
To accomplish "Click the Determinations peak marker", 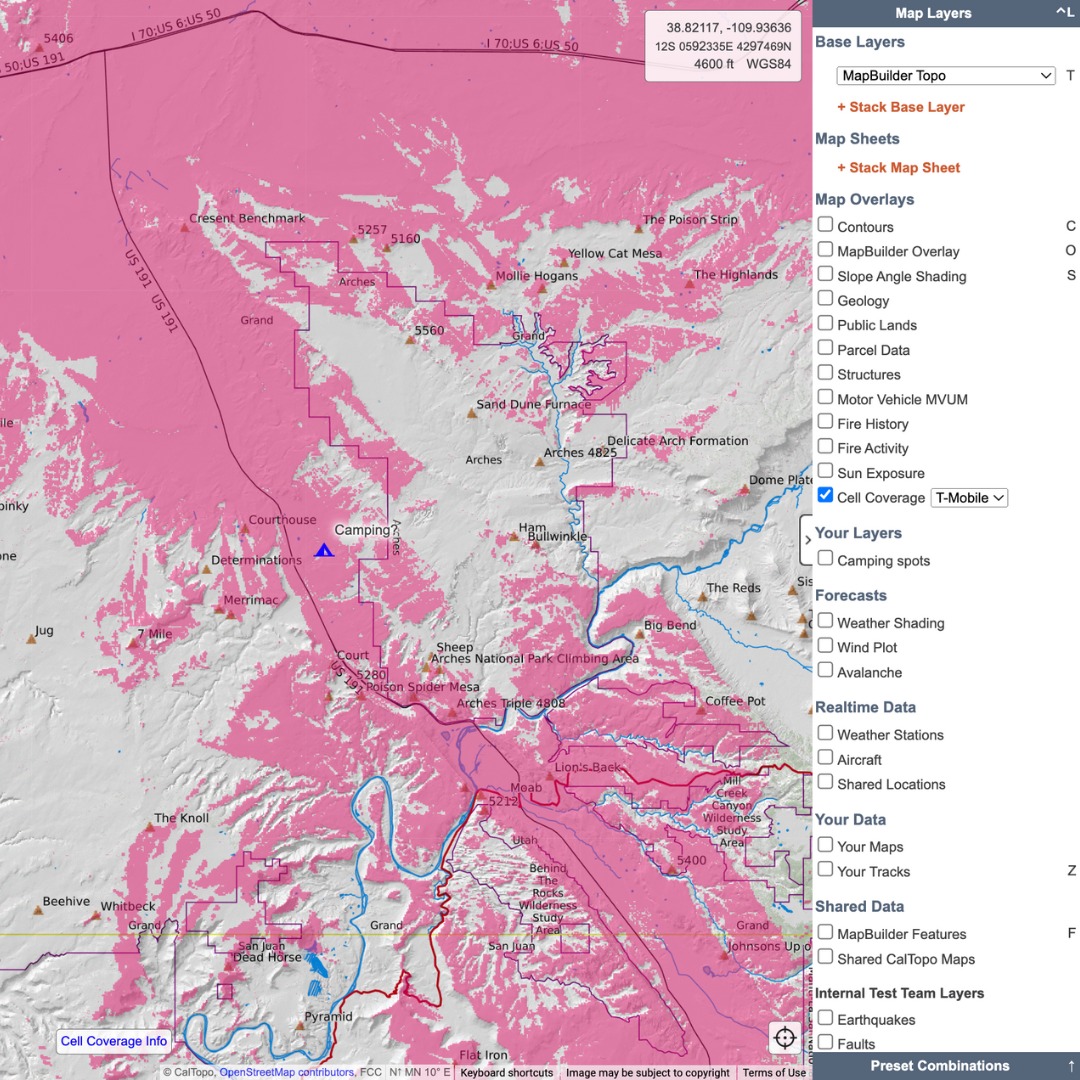I will tap(206, 570).
